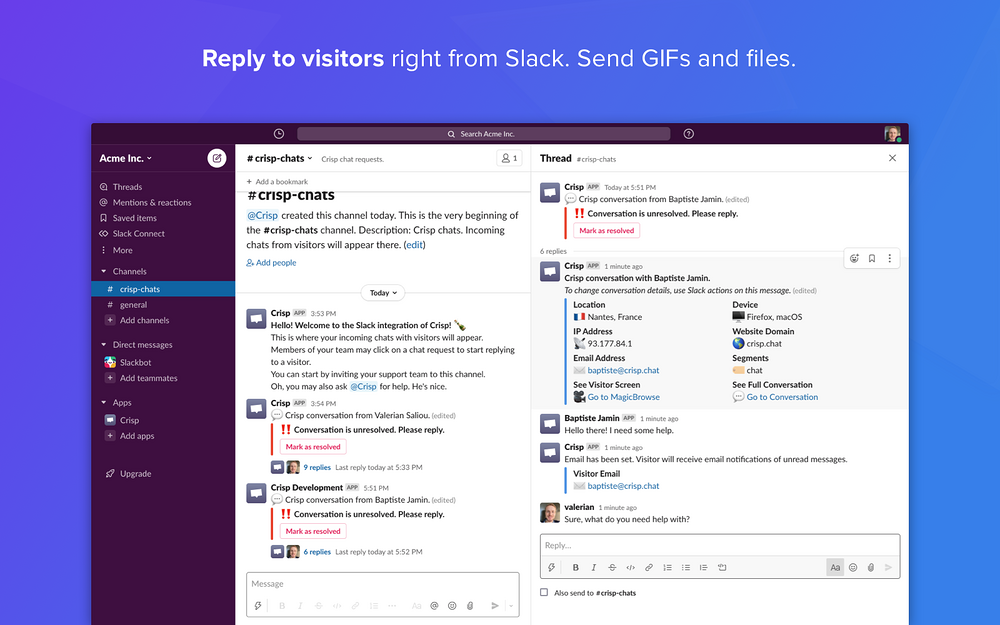The height and width of the screenshot is (625, 1000).
Task: Mention someone with @ icon in channel composer
Action: click(x=434, y=606)
